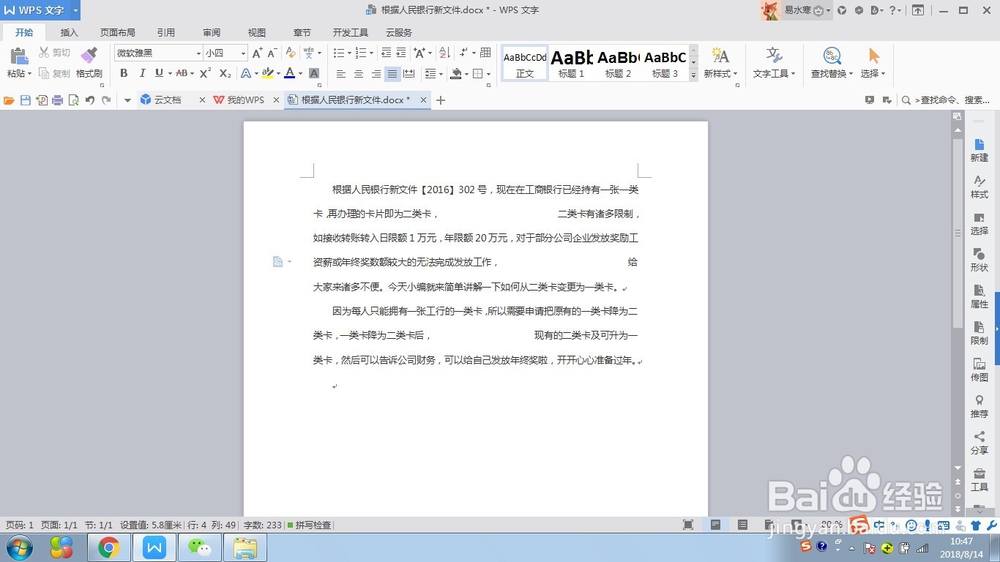Toggle superscript X² formatting

point(205,73)
